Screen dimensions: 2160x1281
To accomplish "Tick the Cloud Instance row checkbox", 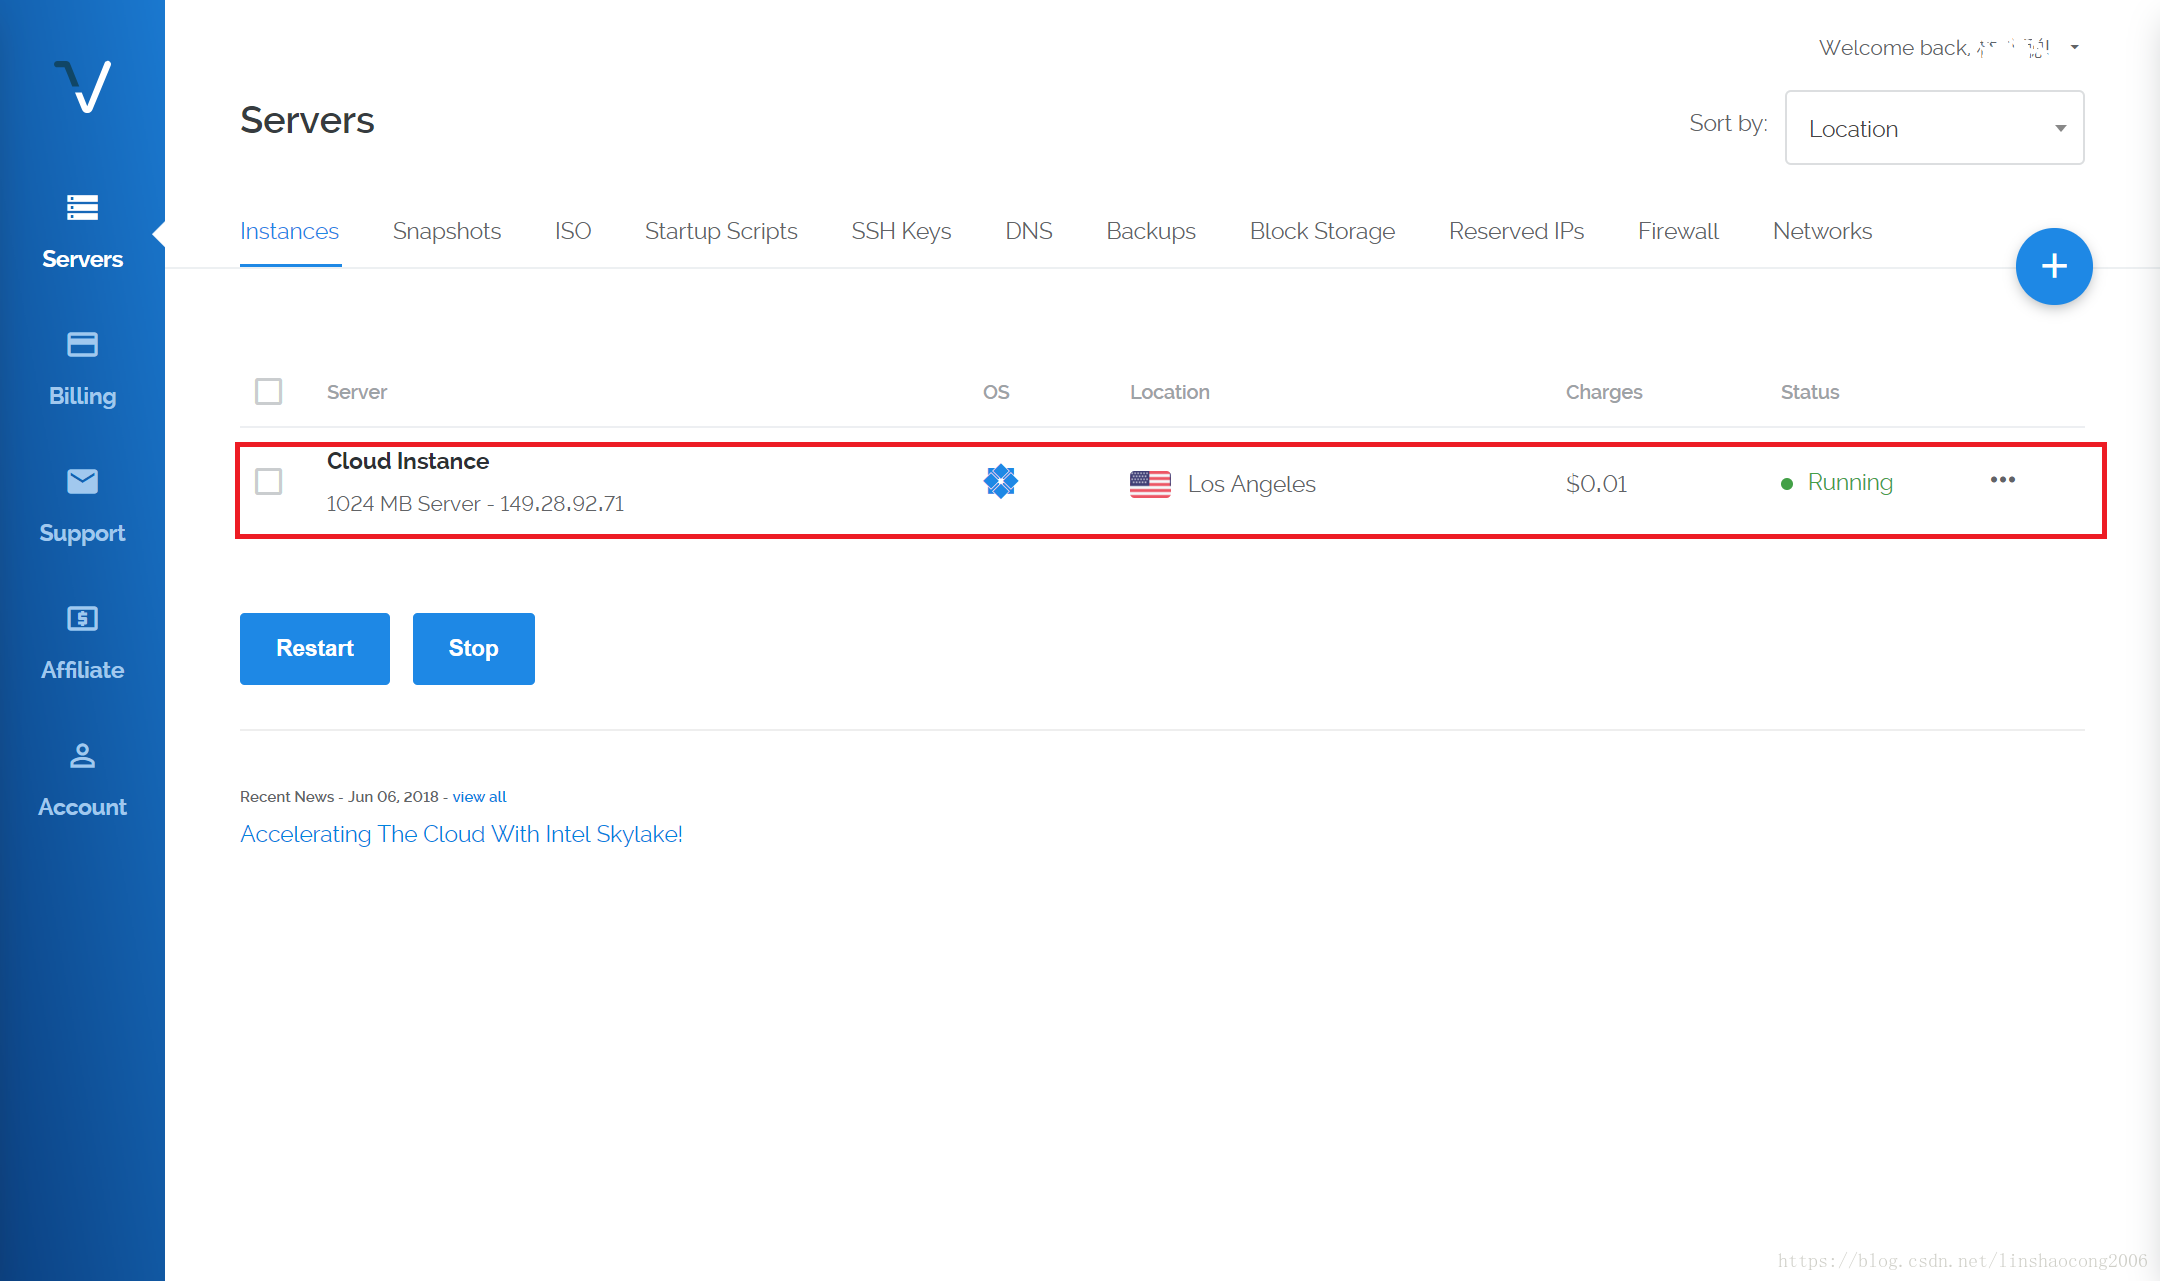I will pyautogui.click(x=268, y=482).
